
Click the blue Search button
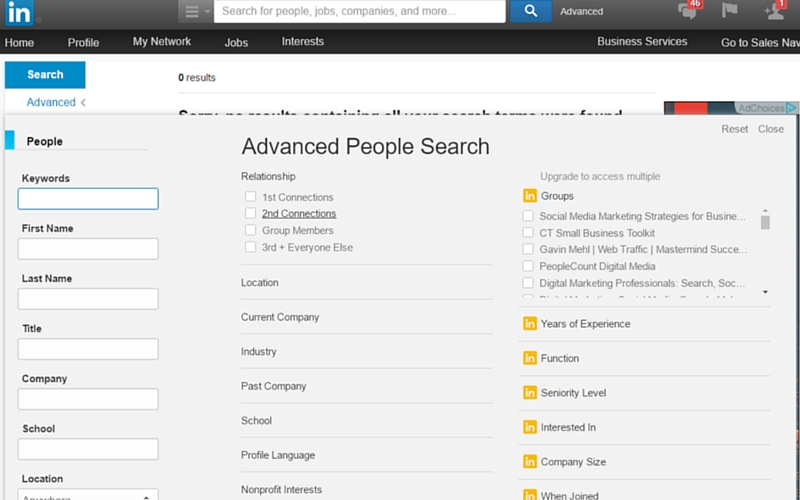click(x=45, y=74)
